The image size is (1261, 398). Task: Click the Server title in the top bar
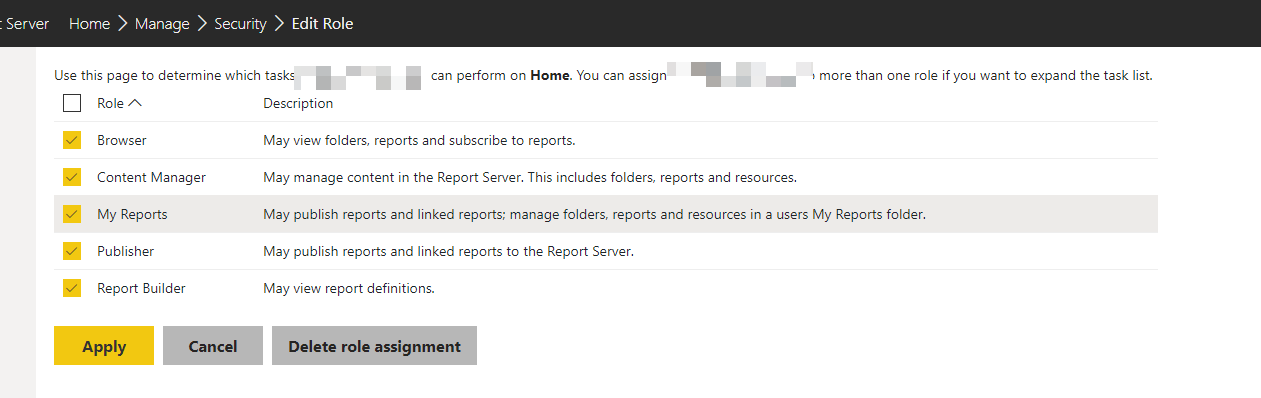26,23
